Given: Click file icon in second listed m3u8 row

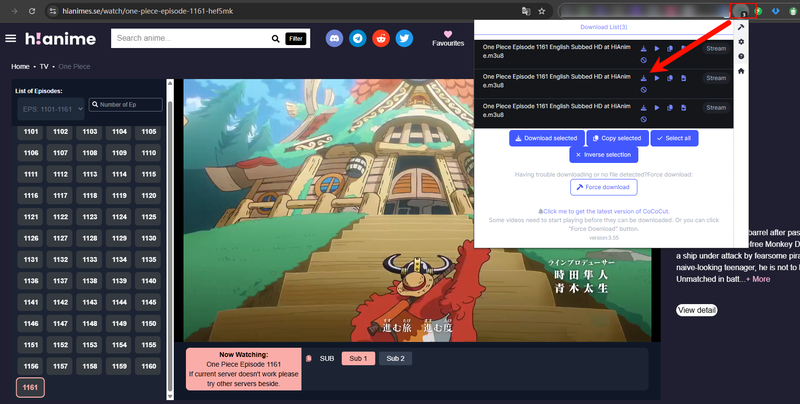Looking at the screenshot, I should [683, 78].
